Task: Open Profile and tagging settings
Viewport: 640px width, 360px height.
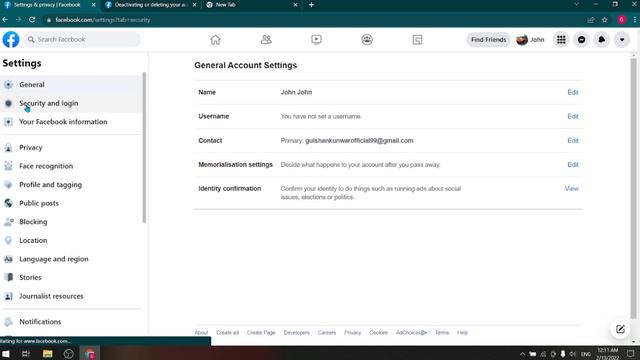Action: tap(71, 184)
